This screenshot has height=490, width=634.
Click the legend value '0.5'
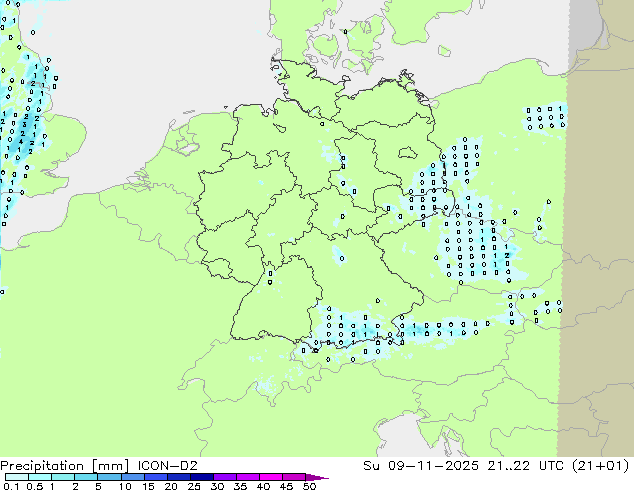(x=34, y=486)
